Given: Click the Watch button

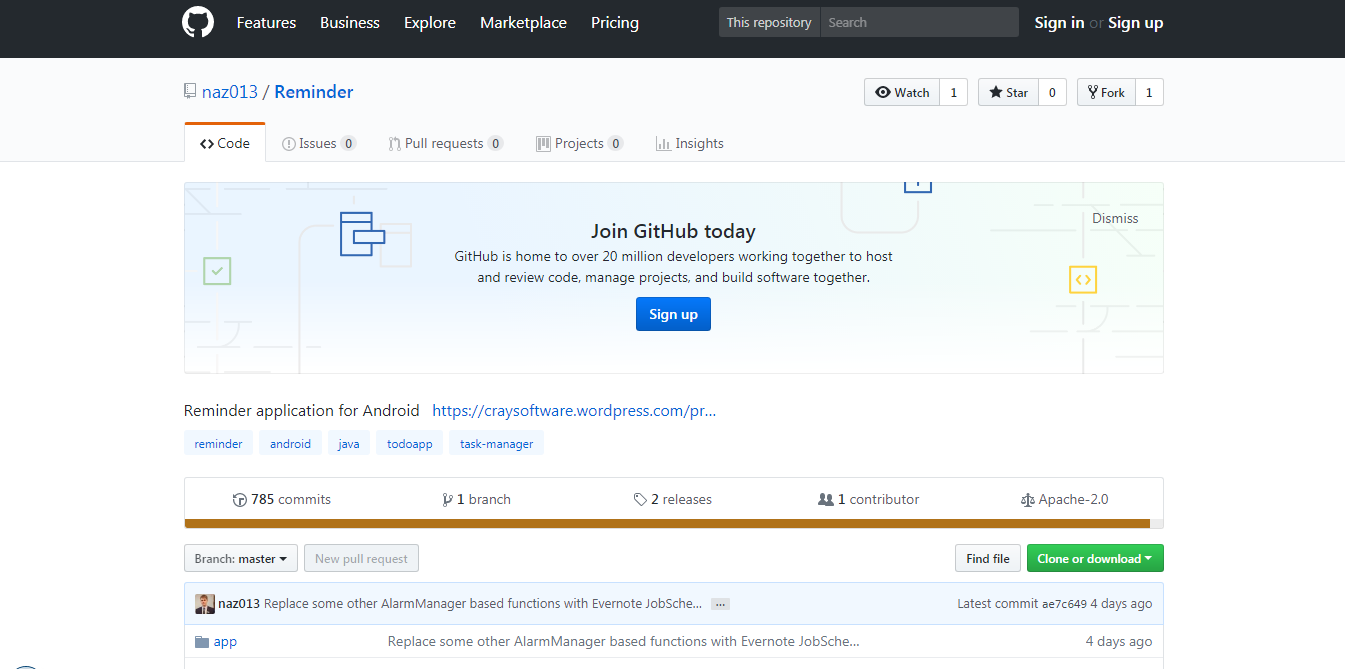Looking at the screenshot, I should point(902,92).
